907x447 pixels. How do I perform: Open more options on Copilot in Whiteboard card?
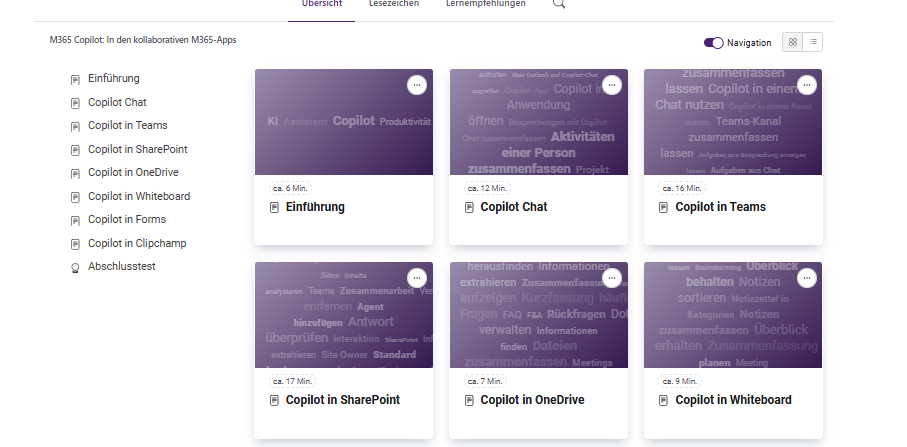coord(806,278)
